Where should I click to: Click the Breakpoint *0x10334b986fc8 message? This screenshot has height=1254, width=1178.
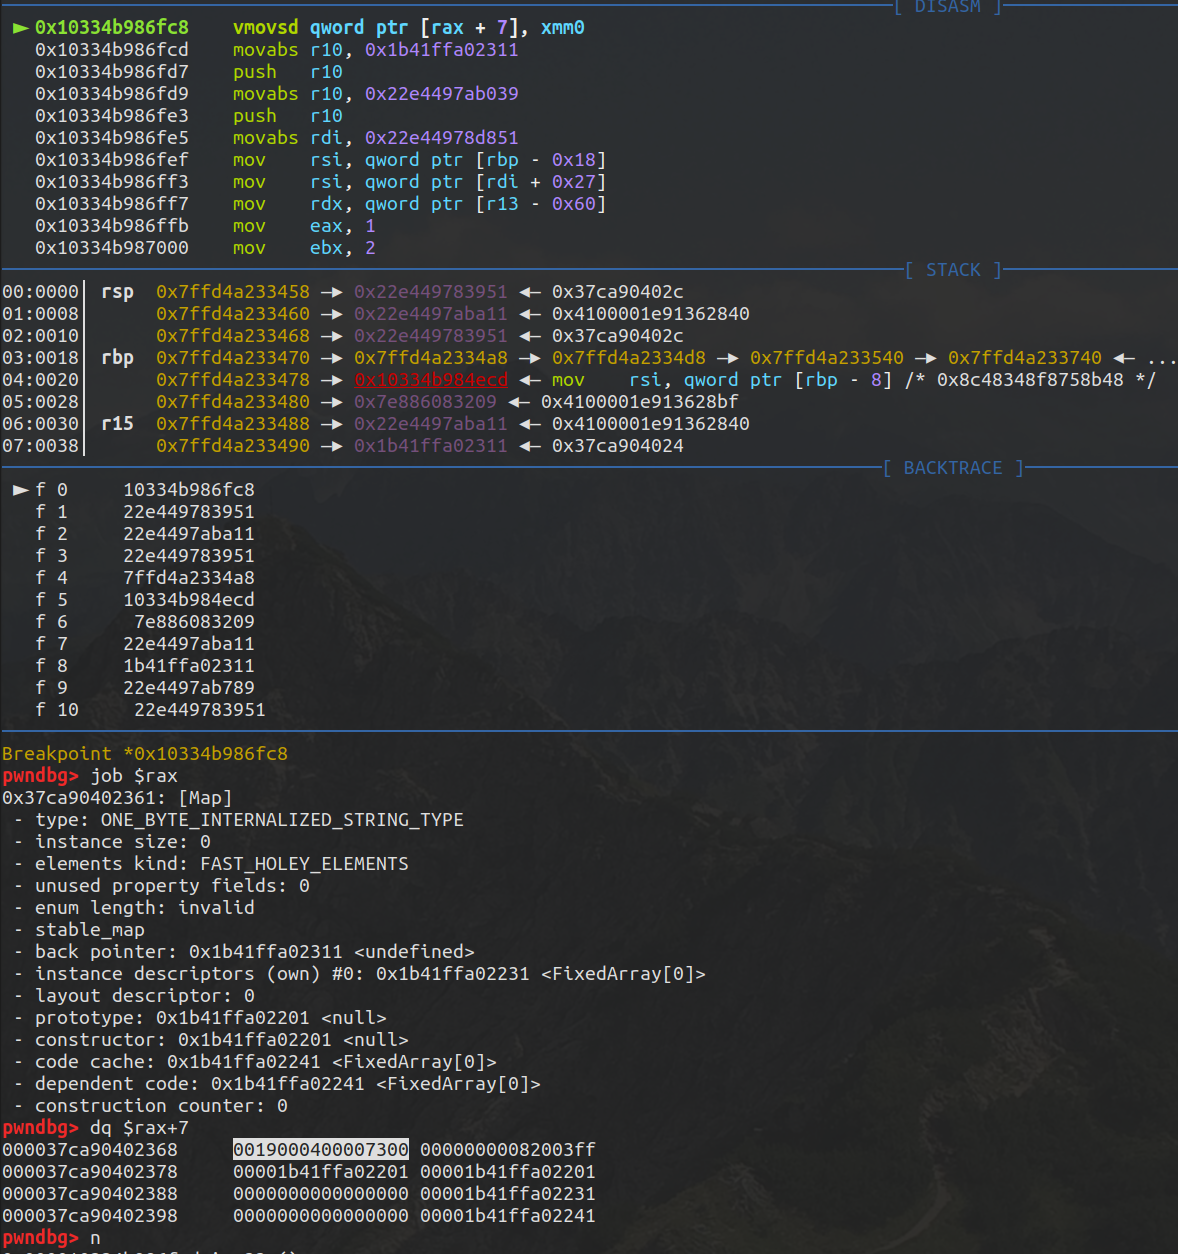click(145, 754)
